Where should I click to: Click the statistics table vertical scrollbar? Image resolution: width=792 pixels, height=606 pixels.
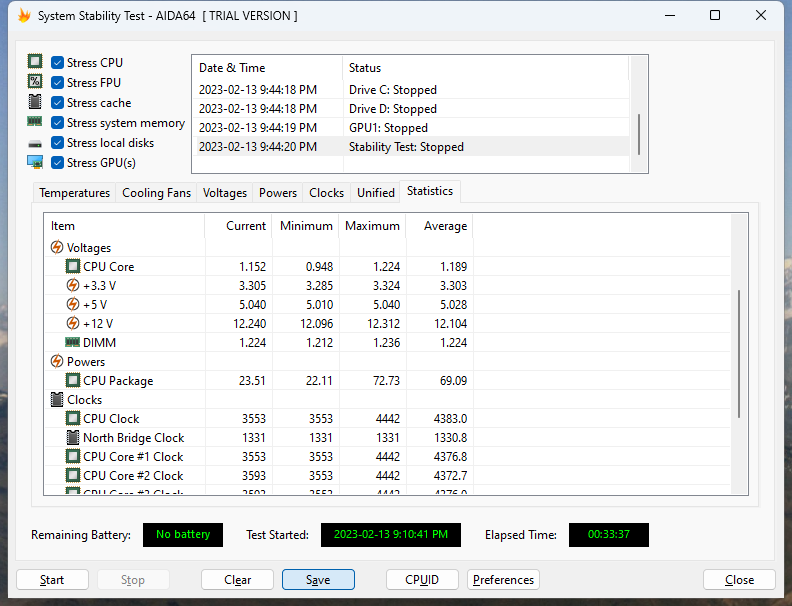pyautogui.click(x=739, y=354)
